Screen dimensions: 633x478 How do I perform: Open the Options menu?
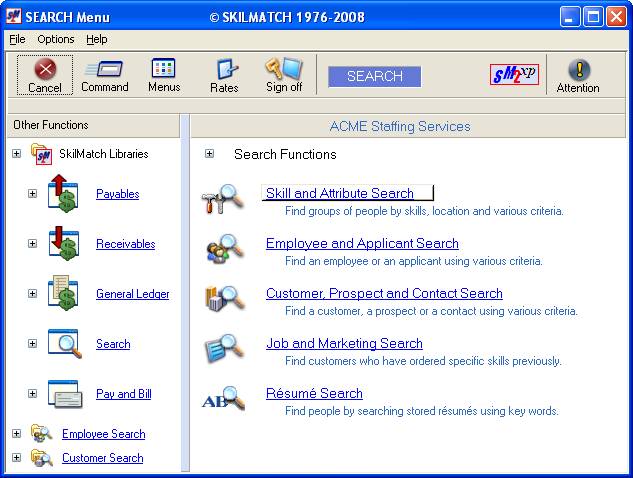[x=56, y=39]
